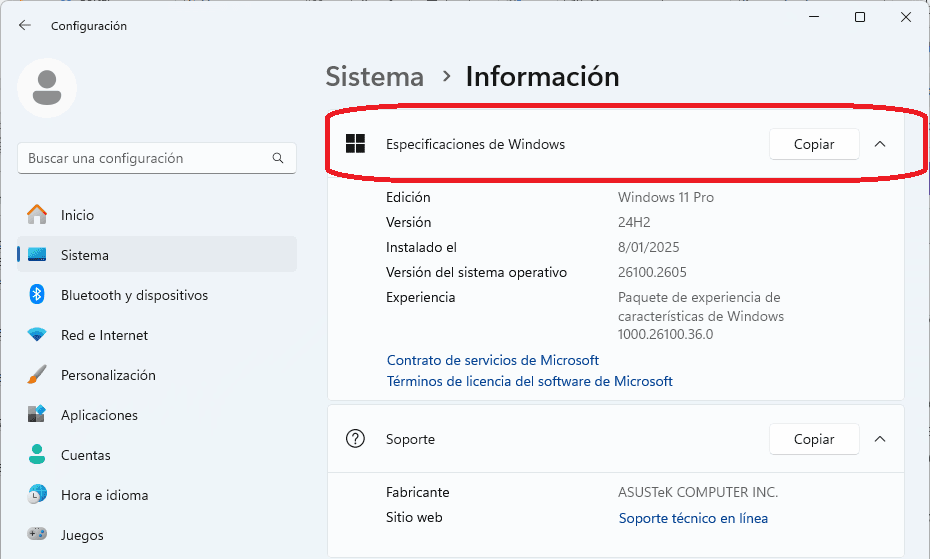Collapse the Soporte section chevron

(x=880, y=439)
